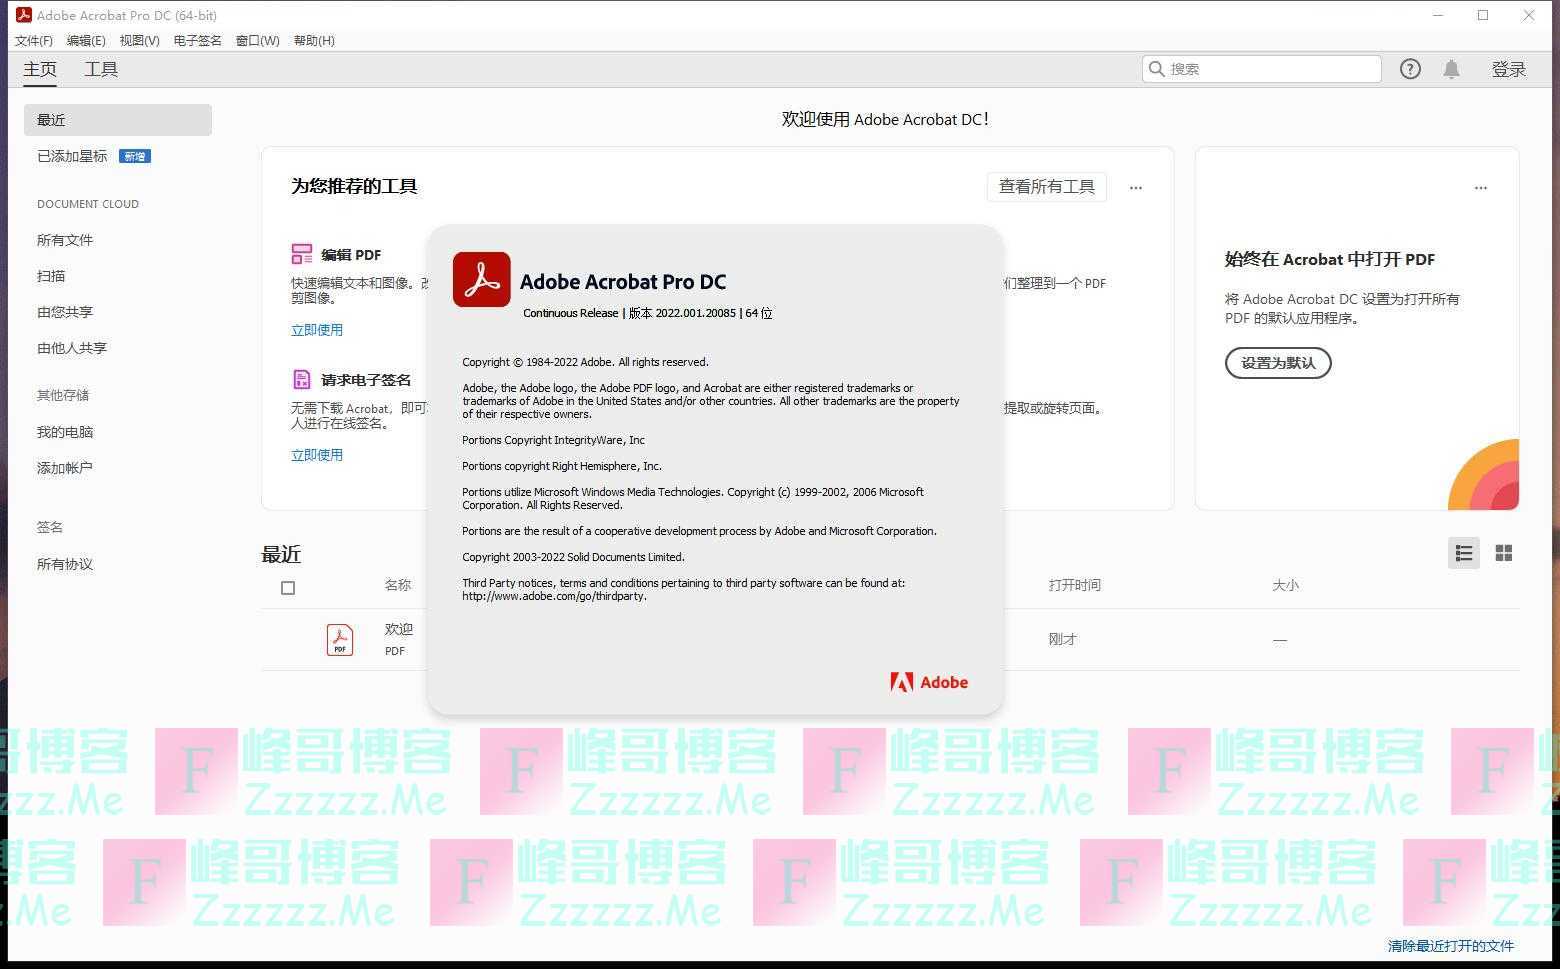Open 扫描 in the sidebar
This screenshot has width=1560, height=969.
(51, 276)
